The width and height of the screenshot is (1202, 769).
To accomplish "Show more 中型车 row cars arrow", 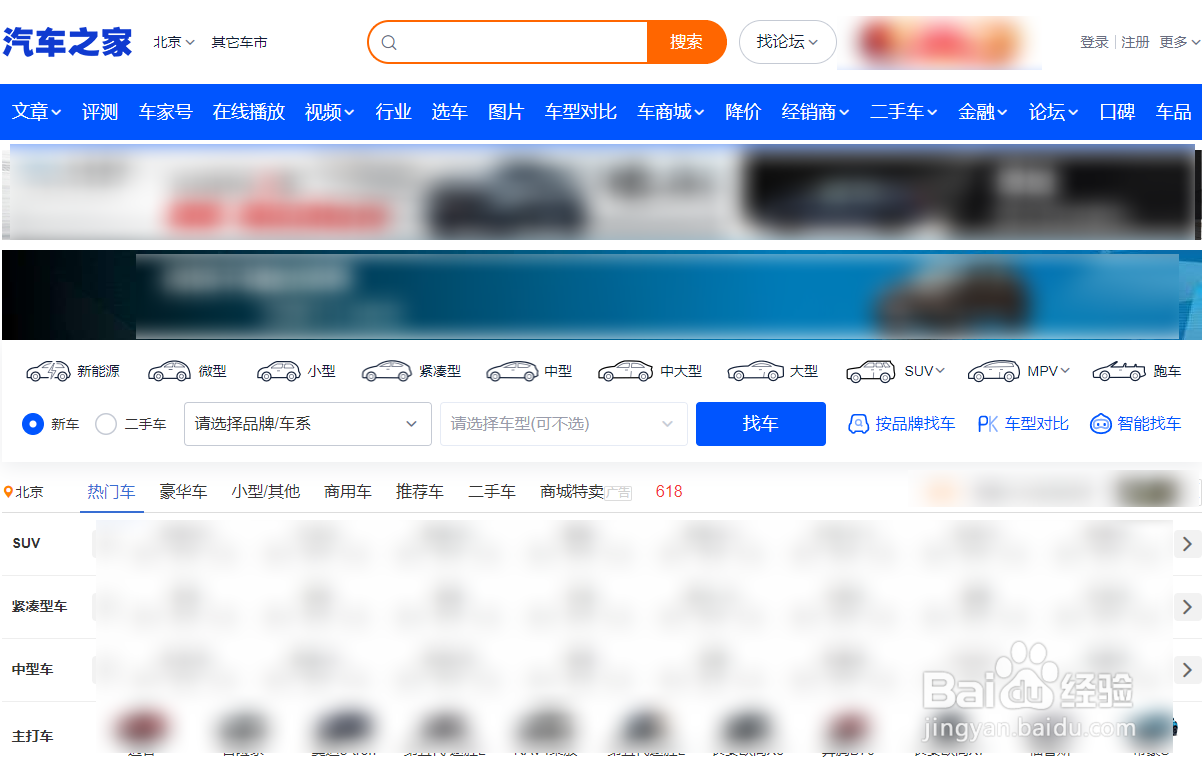I will (1187, 669).
